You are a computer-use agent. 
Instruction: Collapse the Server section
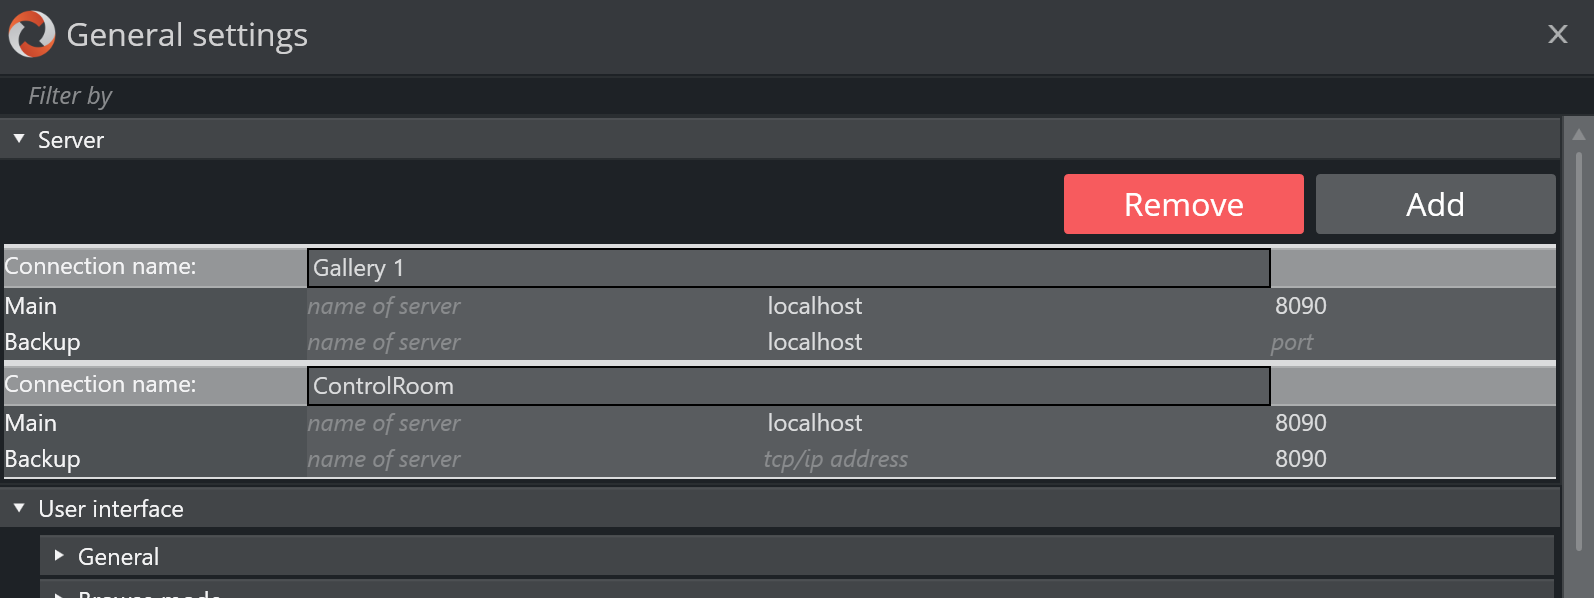click(19, 140)
